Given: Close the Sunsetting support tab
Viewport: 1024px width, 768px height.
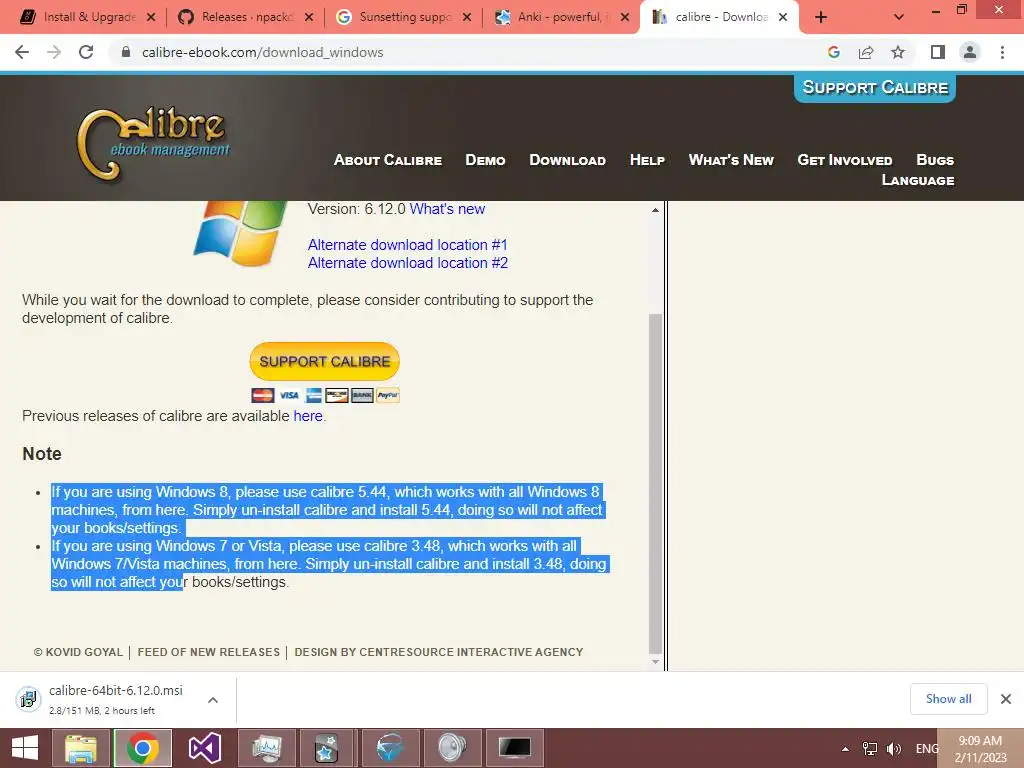Looking at the screenshot, I should pyautogui.click(x=467, y=17).
